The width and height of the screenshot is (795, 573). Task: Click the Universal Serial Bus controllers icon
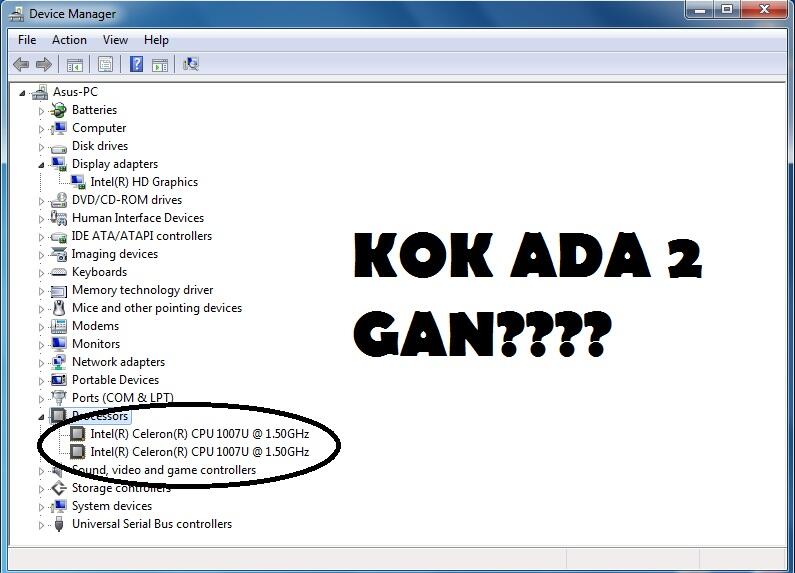(x=59, y=524)
